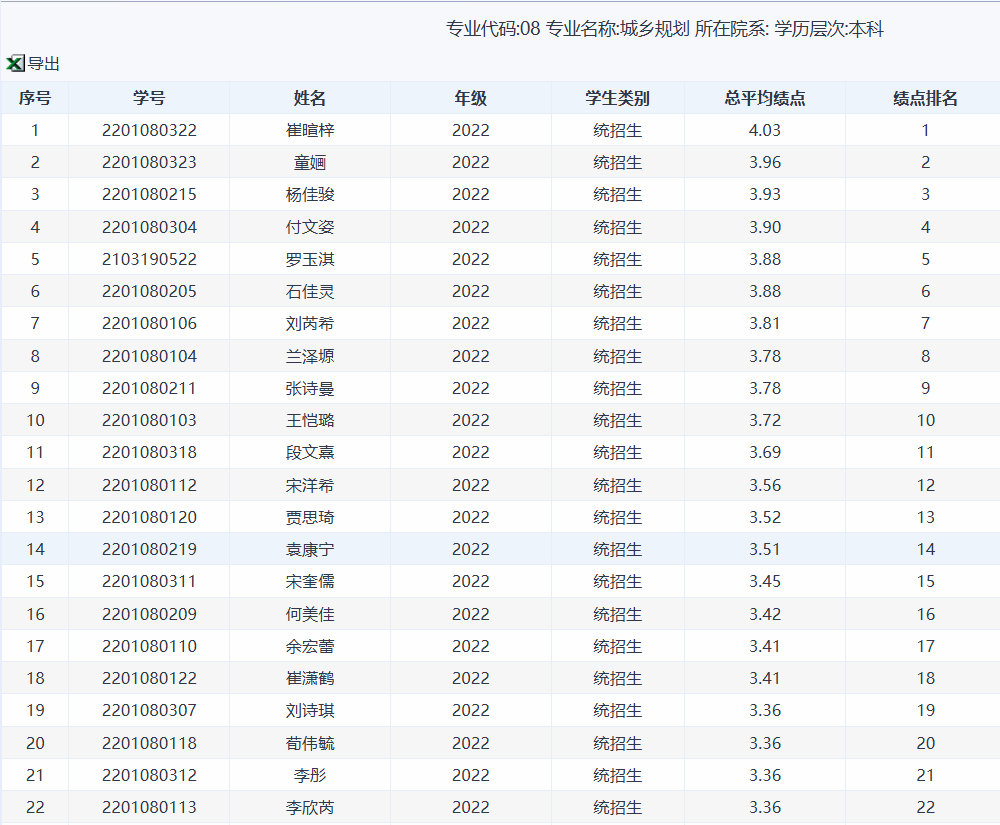Click name cell 李彤

click(x=310, y=775)
